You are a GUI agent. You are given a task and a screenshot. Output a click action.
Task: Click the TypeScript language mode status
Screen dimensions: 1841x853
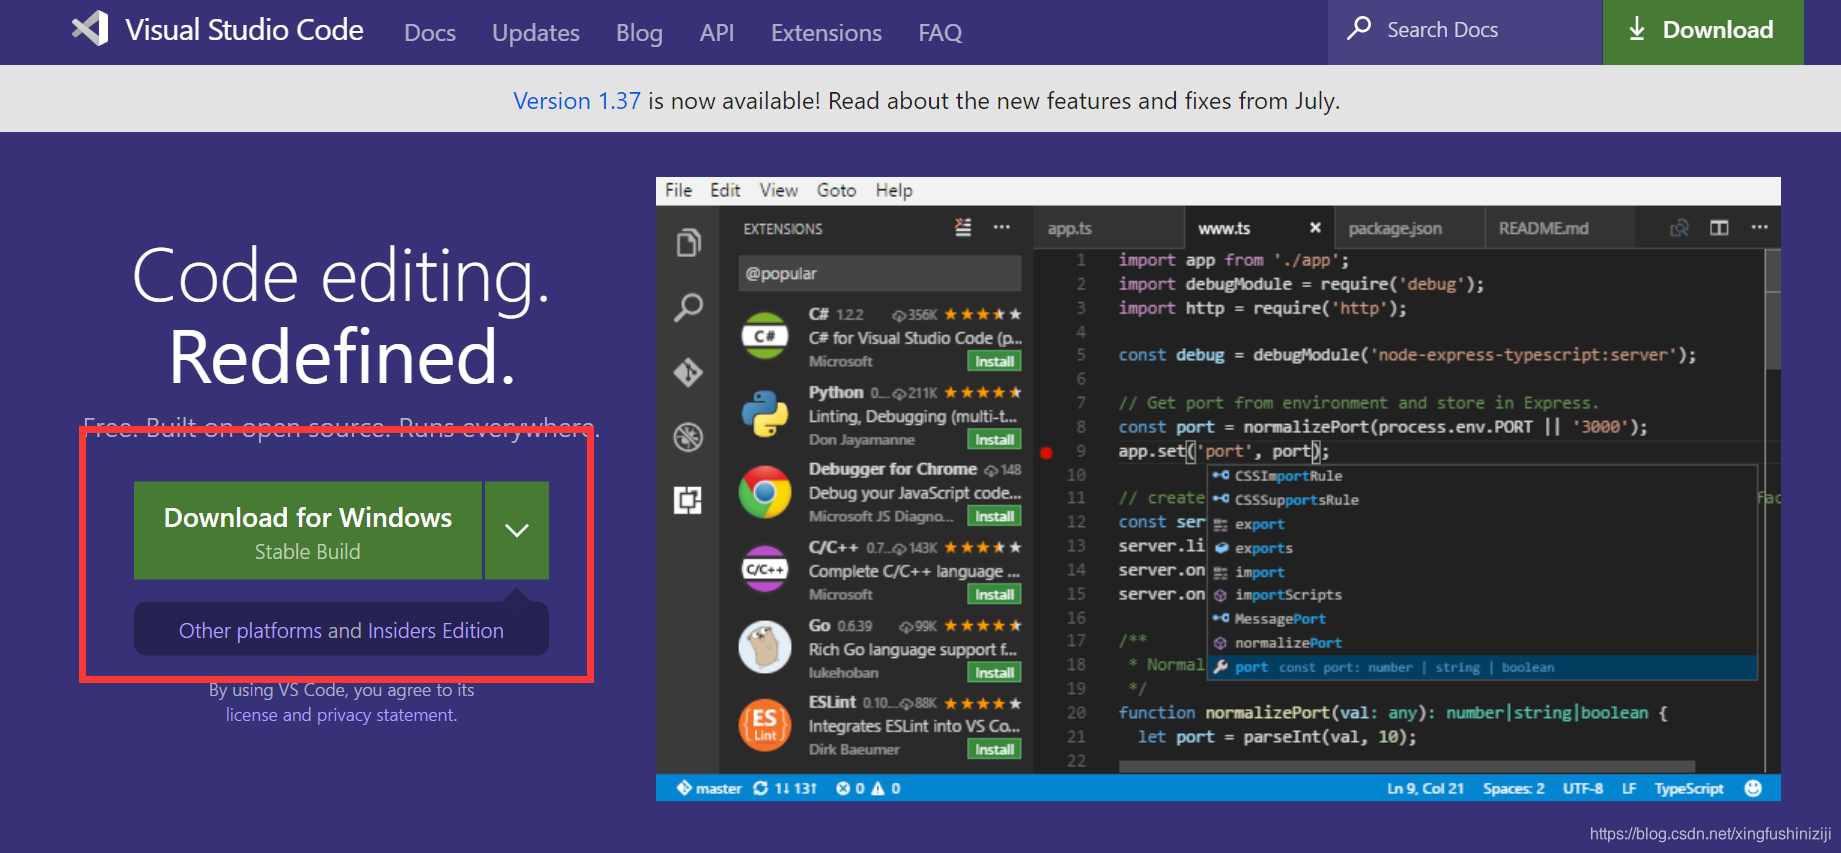(x=1688, y=788)
